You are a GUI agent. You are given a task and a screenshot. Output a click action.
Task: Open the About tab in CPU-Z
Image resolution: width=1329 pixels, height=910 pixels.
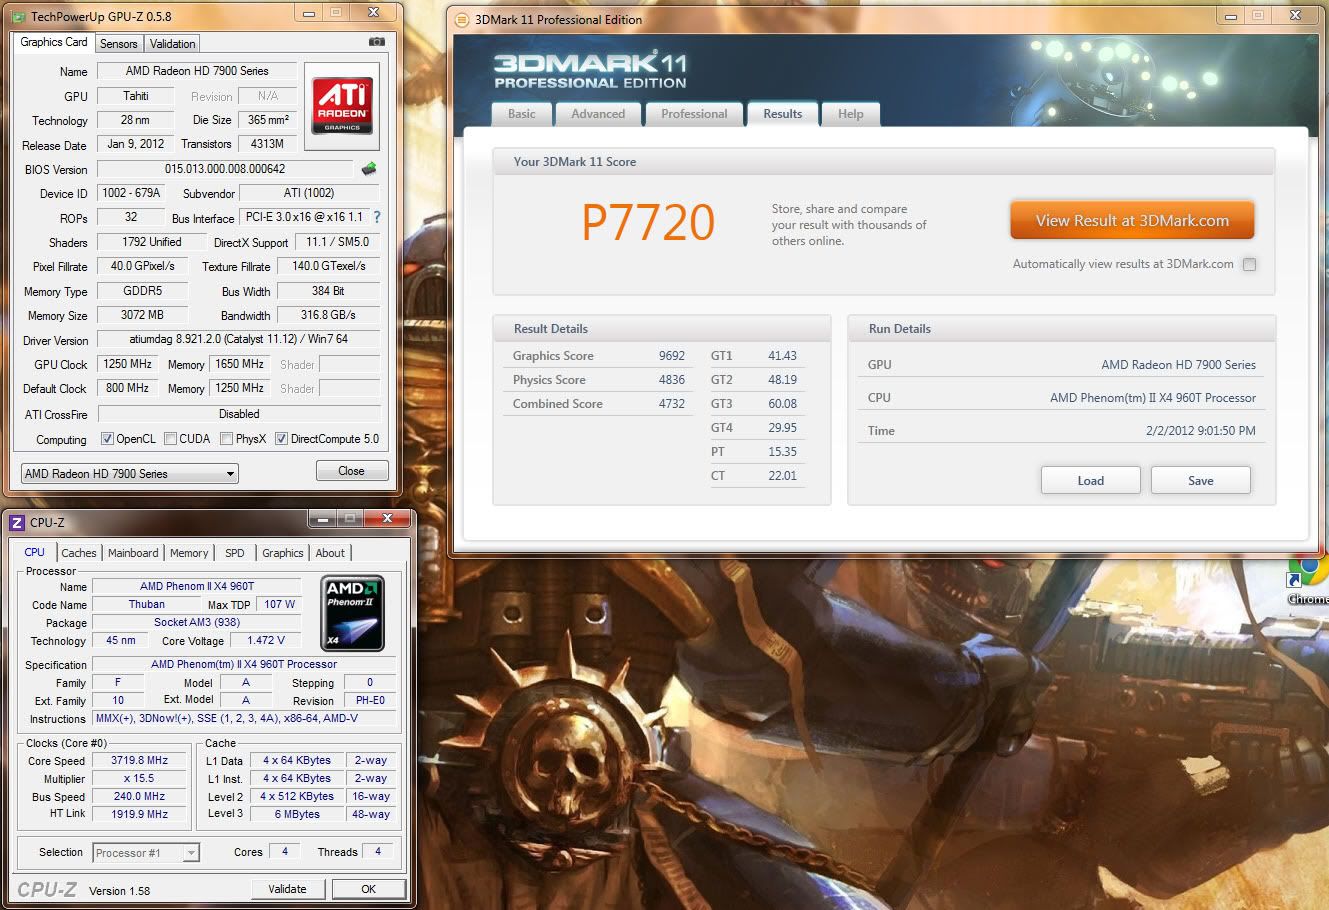tap(330, 553)
